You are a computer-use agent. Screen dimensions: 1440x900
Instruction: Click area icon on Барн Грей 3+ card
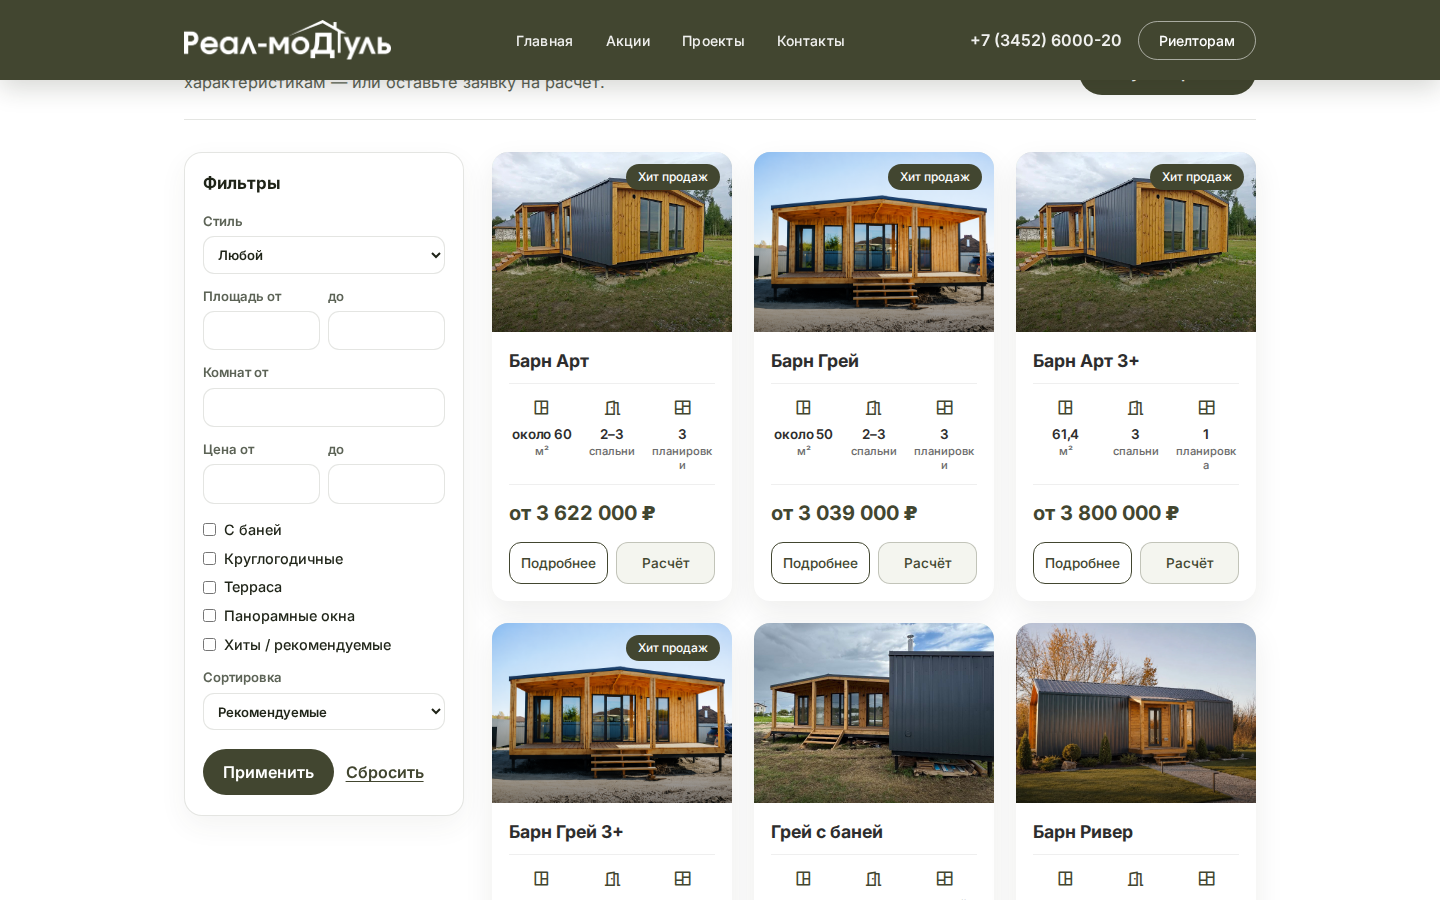[542, 879]
